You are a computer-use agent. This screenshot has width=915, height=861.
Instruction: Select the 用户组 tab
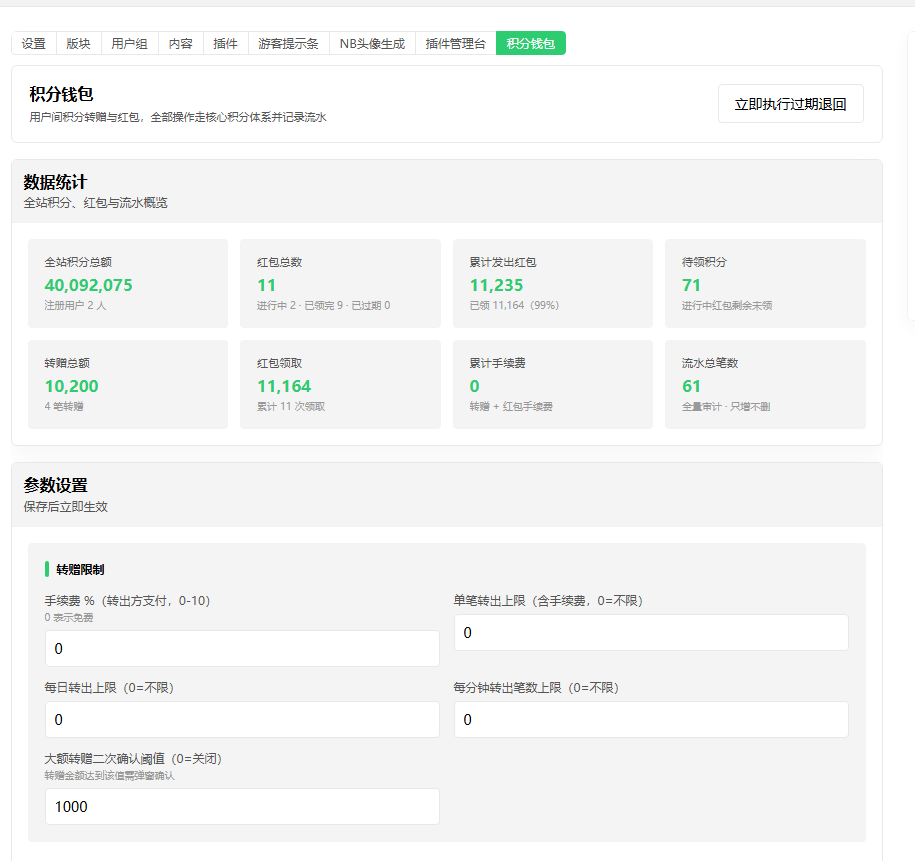(130, 43)
